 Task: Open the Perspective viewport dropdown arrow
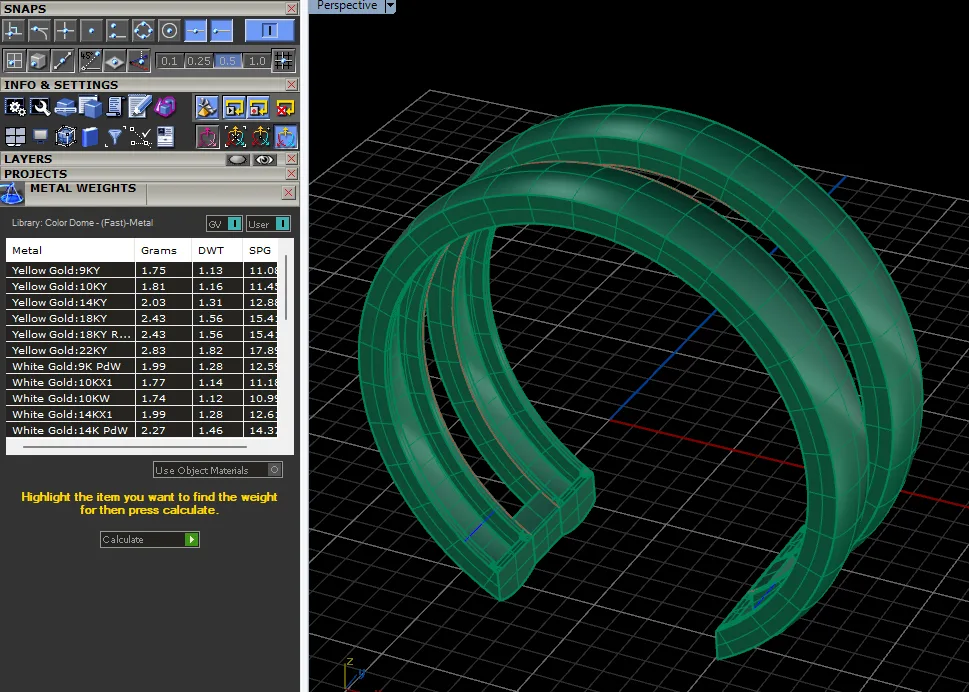point(390,6)
